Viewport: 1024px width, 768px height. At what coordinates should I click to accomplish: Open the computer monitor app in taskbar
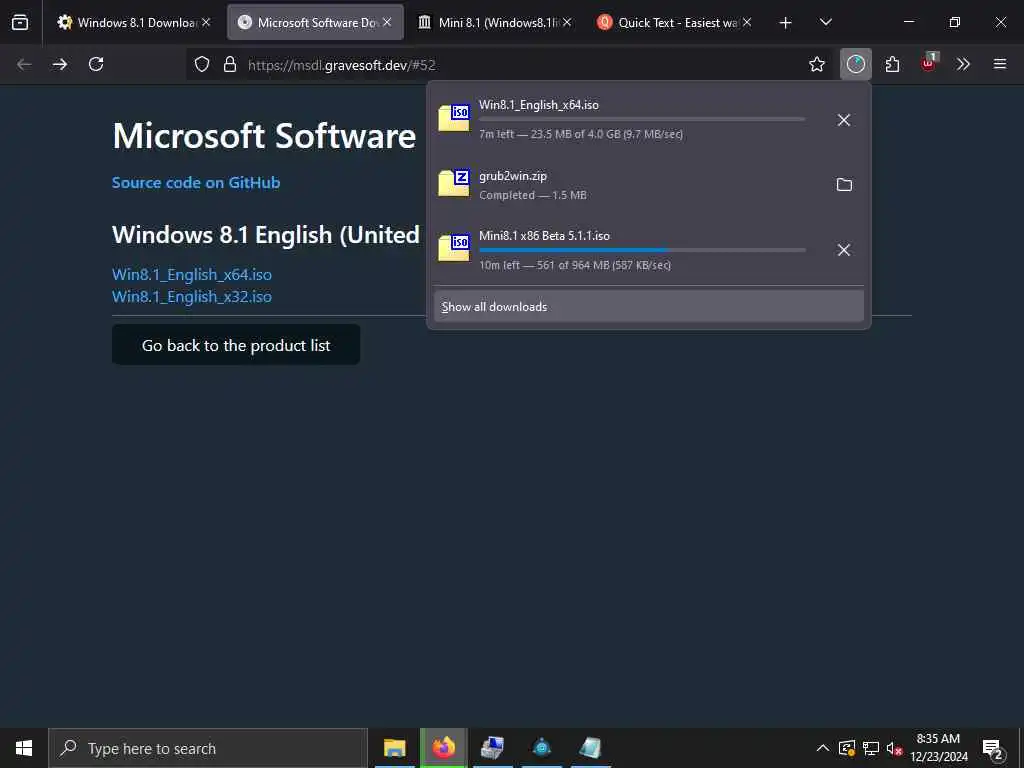pos(492,748)
